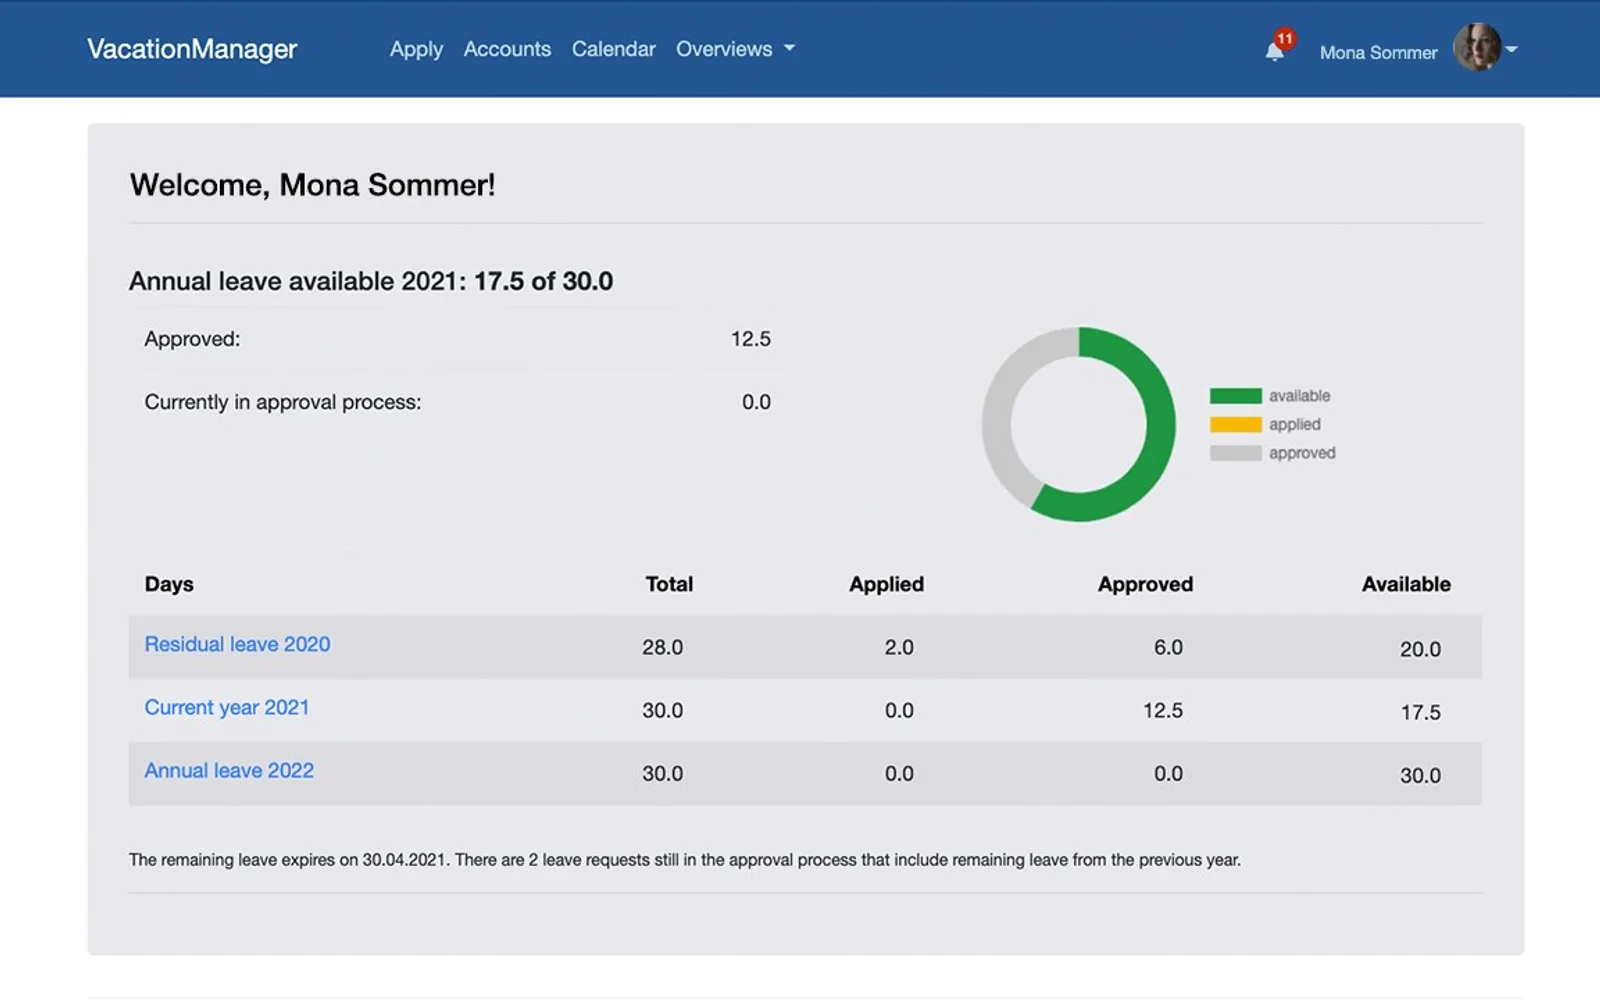Click the 6.0 approved value in Residual leave row
Screen dimensions: 1600x1000
coord(1168,647)
